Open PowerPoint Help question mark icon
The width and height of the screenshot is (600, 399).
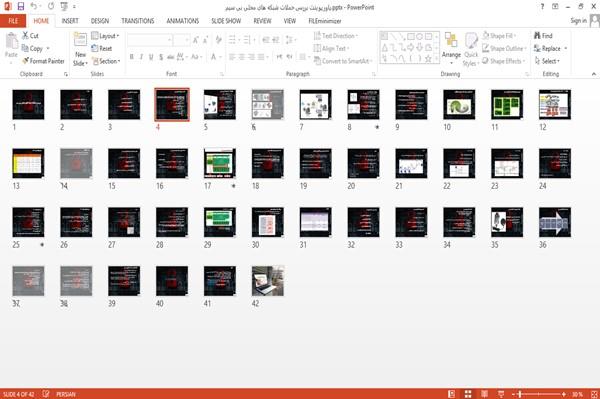pos(542,7)
